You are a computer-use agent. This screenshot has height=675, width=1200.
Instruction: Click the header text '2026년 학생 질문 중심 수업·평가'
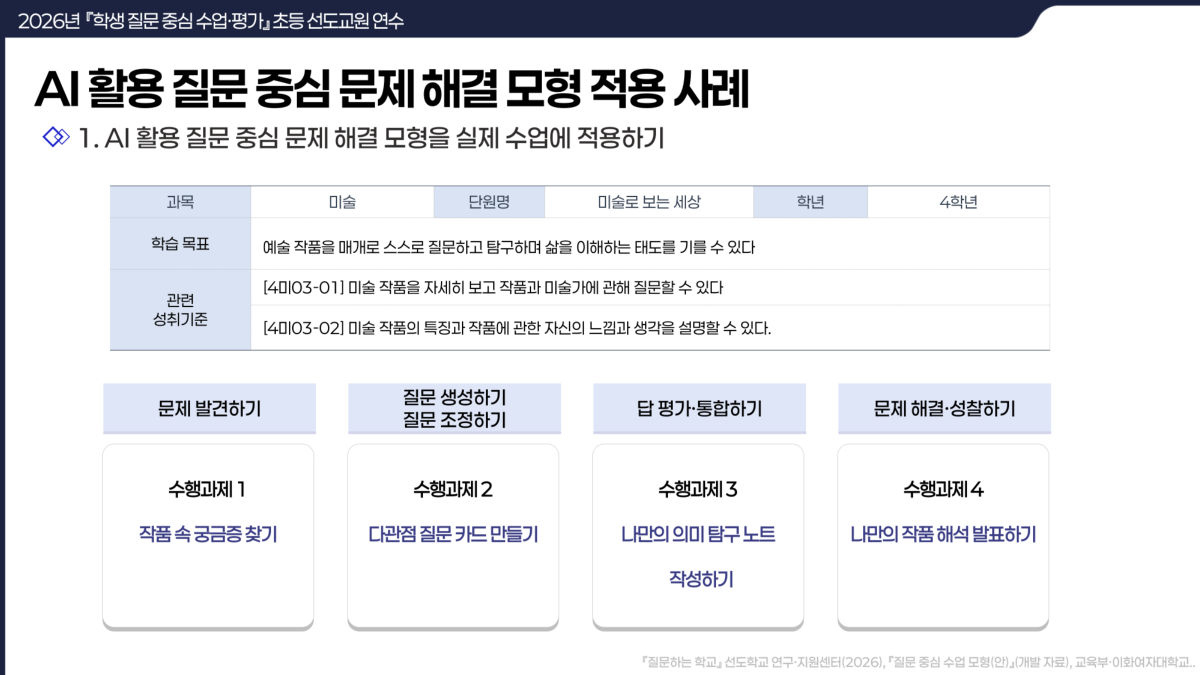pyautogui.click(x=144, y=20)
